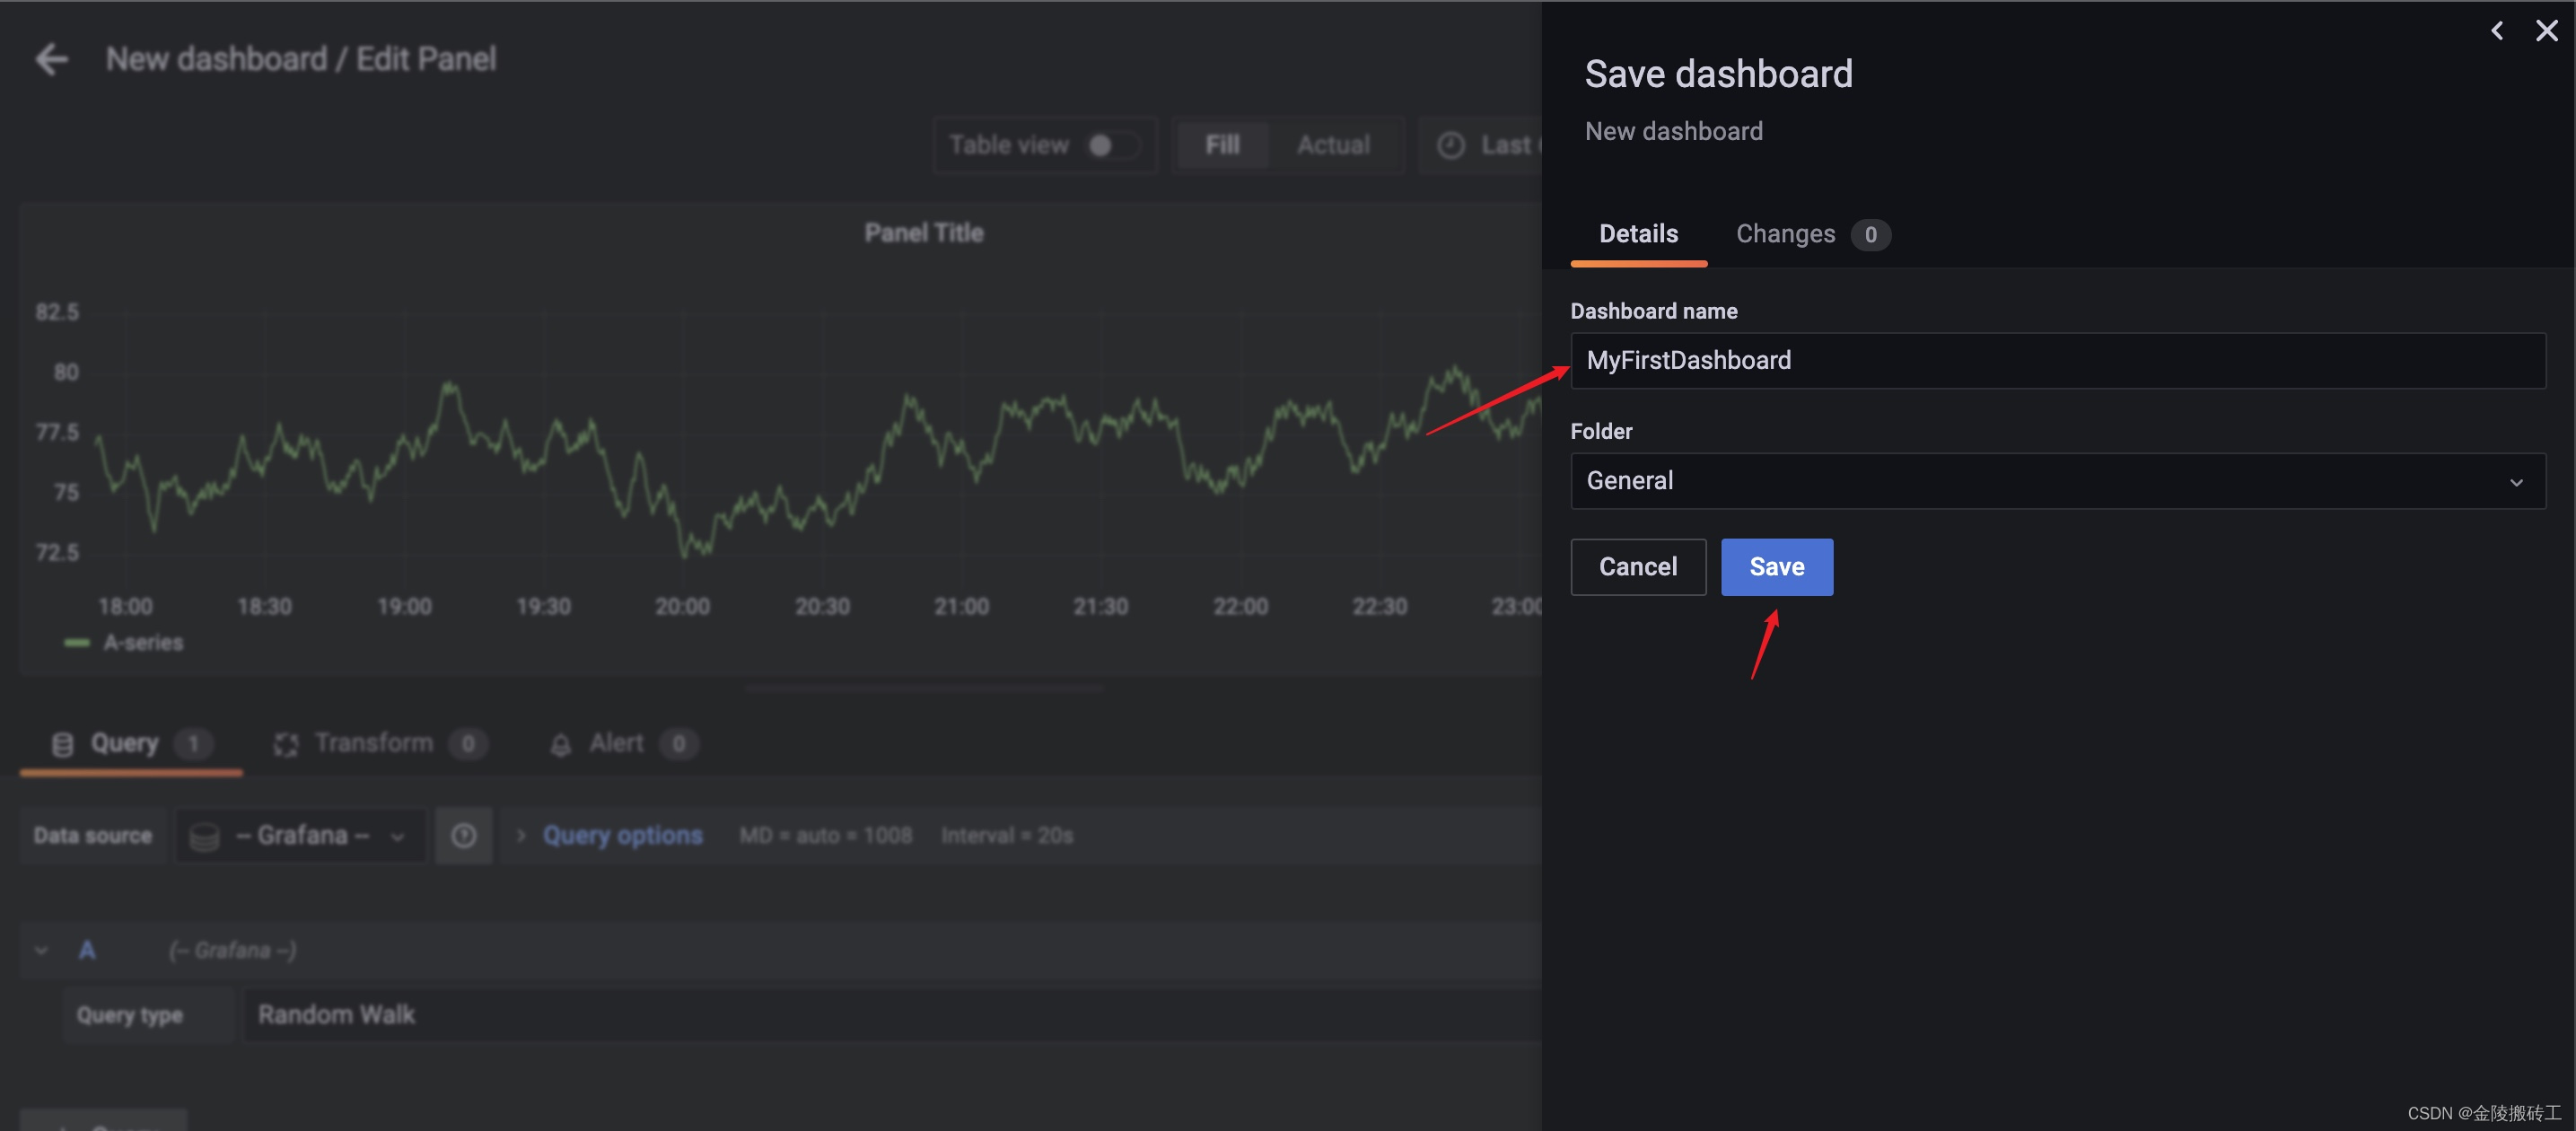Click the Alert bell icon

(x=561, y=744)
